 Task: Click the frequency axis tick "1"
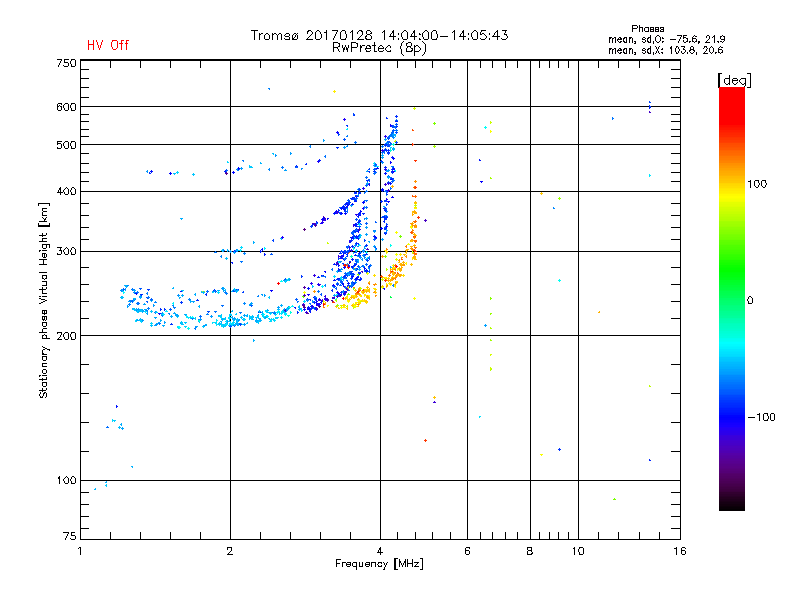pos(80,551)
